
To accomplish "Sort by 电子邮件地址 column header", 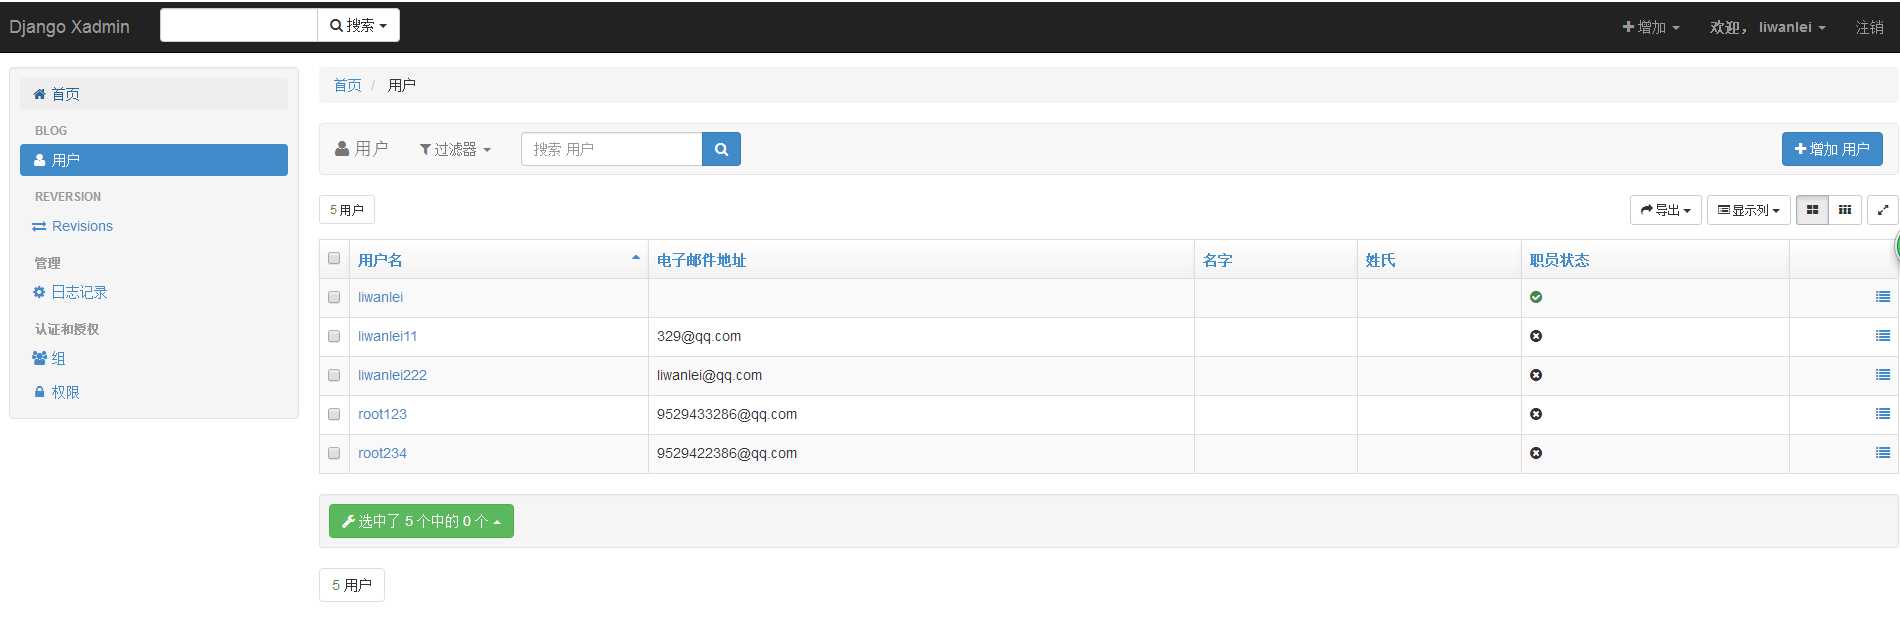I will pyautogui.click(x=701, y=260).
